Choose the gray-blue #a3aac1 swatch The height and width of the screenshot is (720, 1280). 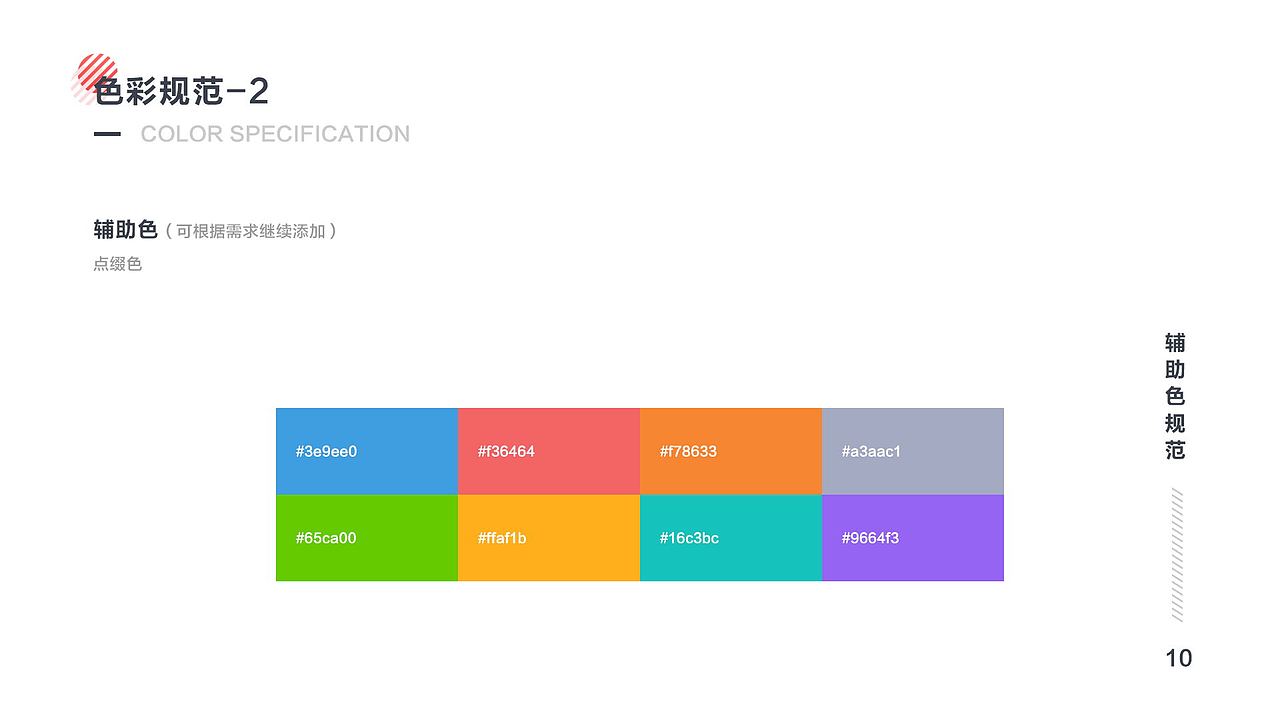pyautogui.click(x=913, y=451)
